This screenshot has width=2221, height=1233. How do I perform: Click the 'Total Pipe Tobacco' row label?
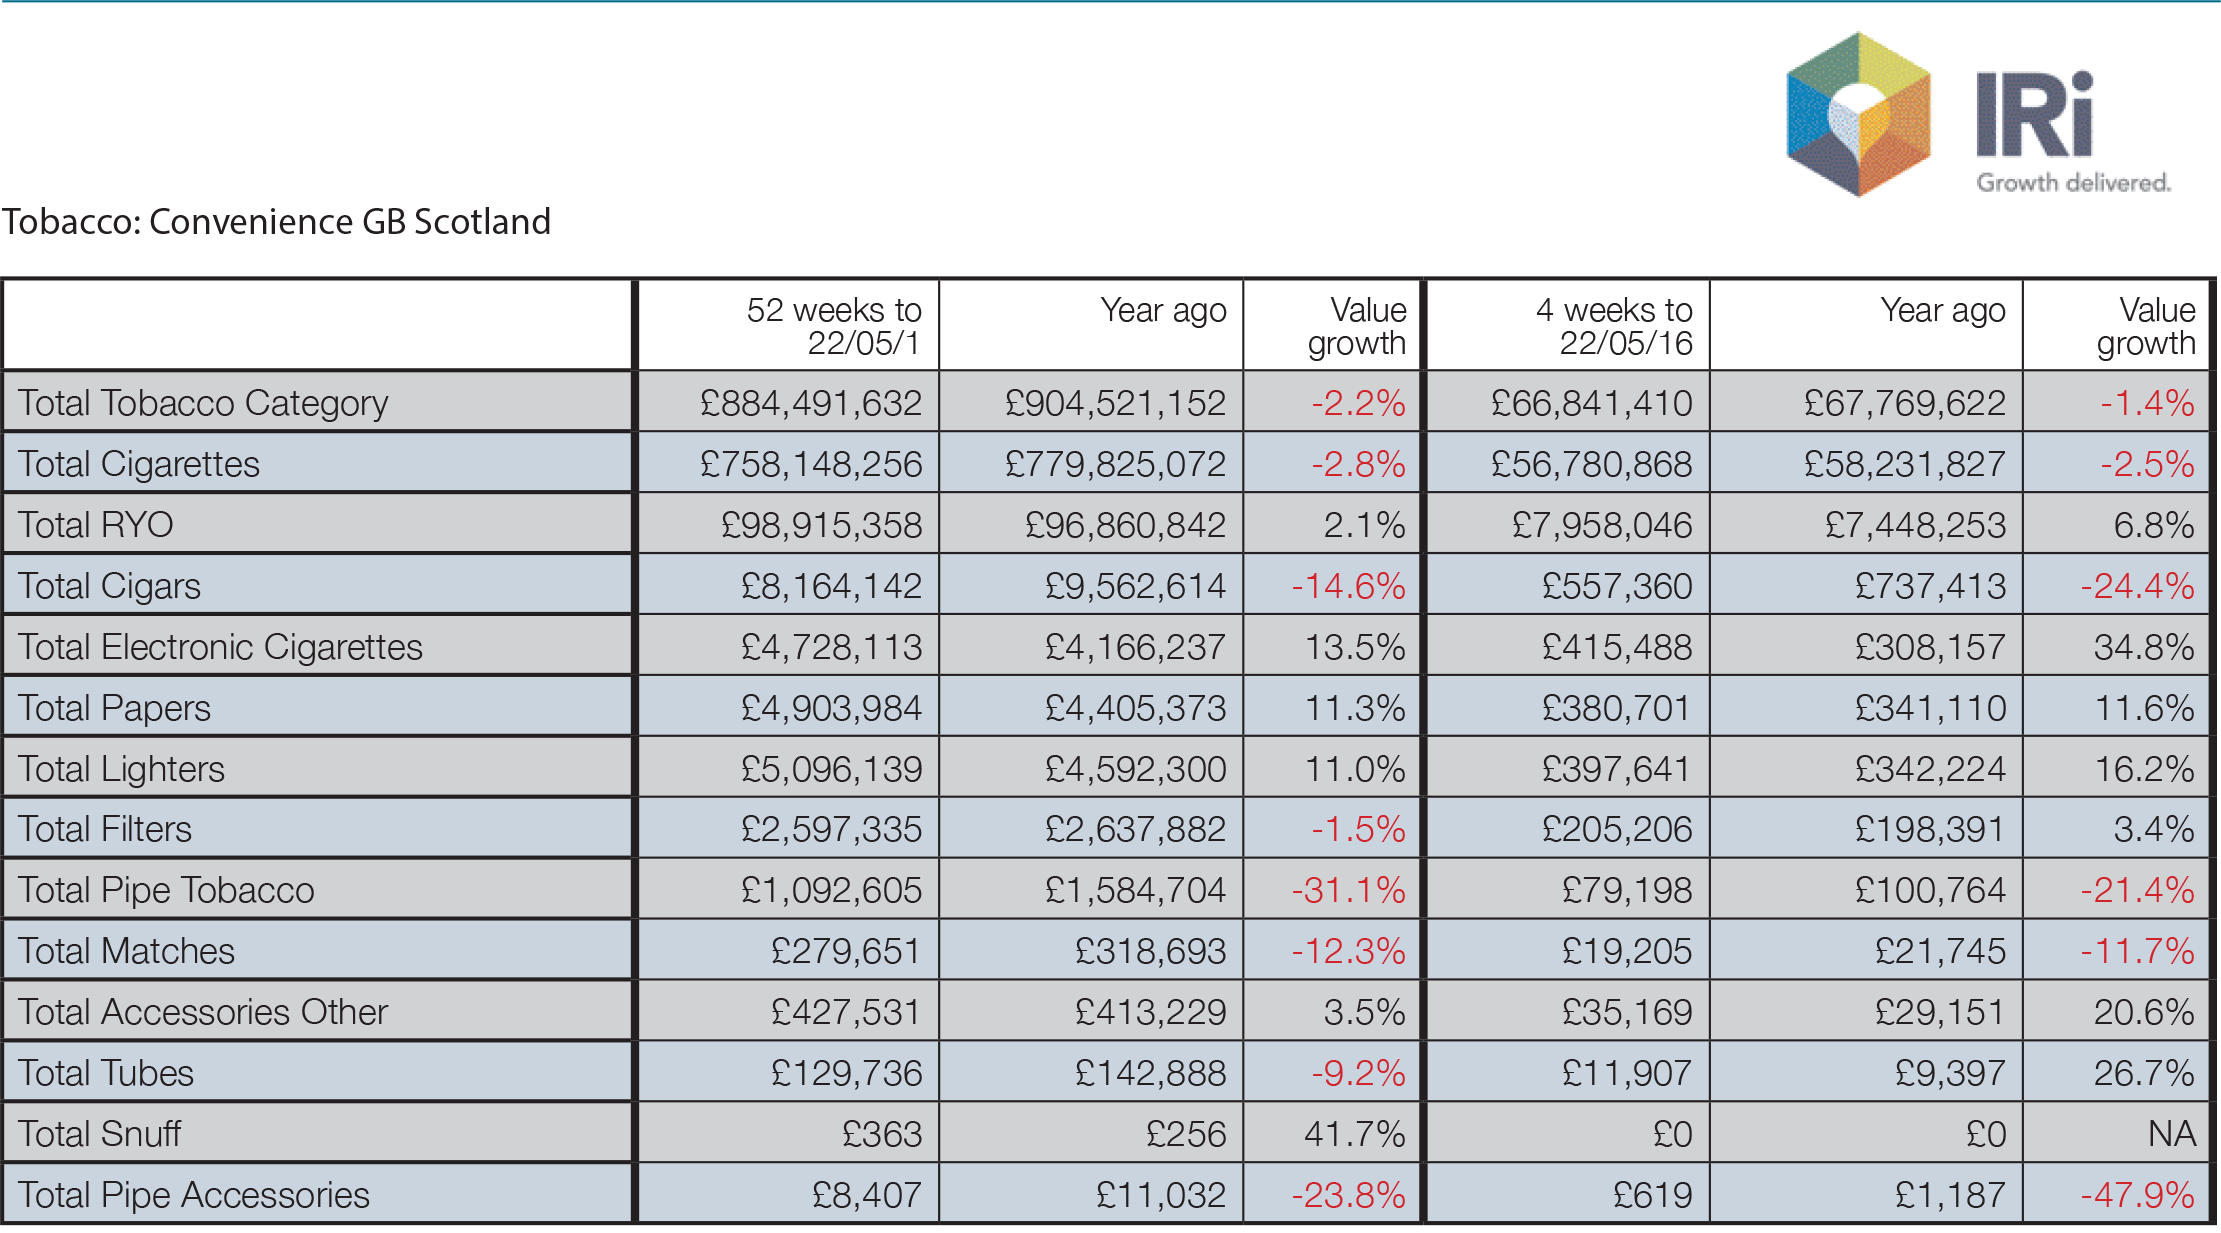(x=166, y=890)
